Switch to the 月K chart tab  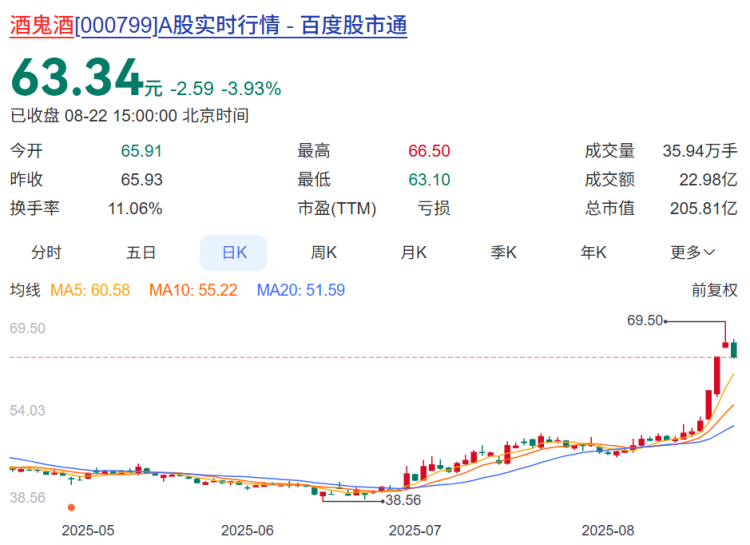pos(414,252)
